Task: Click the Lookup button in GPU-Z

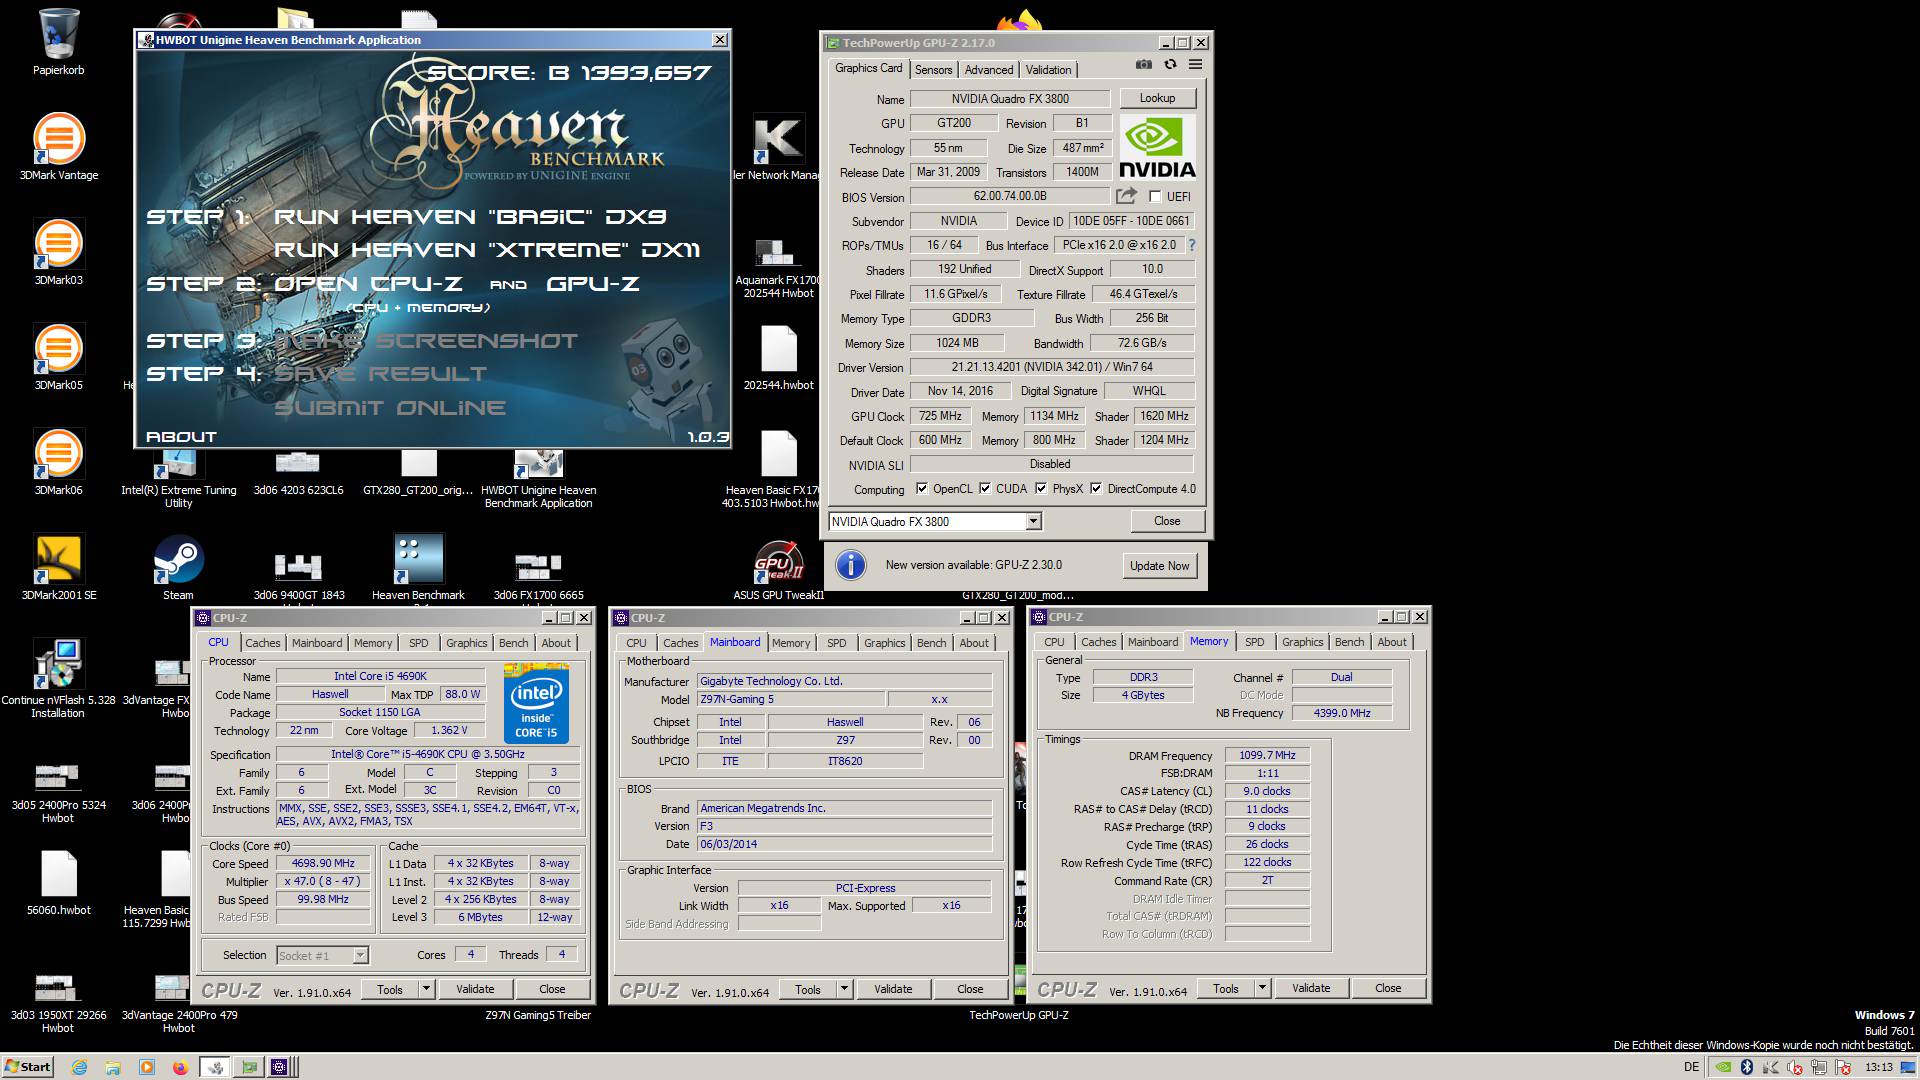Action: point(1157,98)
